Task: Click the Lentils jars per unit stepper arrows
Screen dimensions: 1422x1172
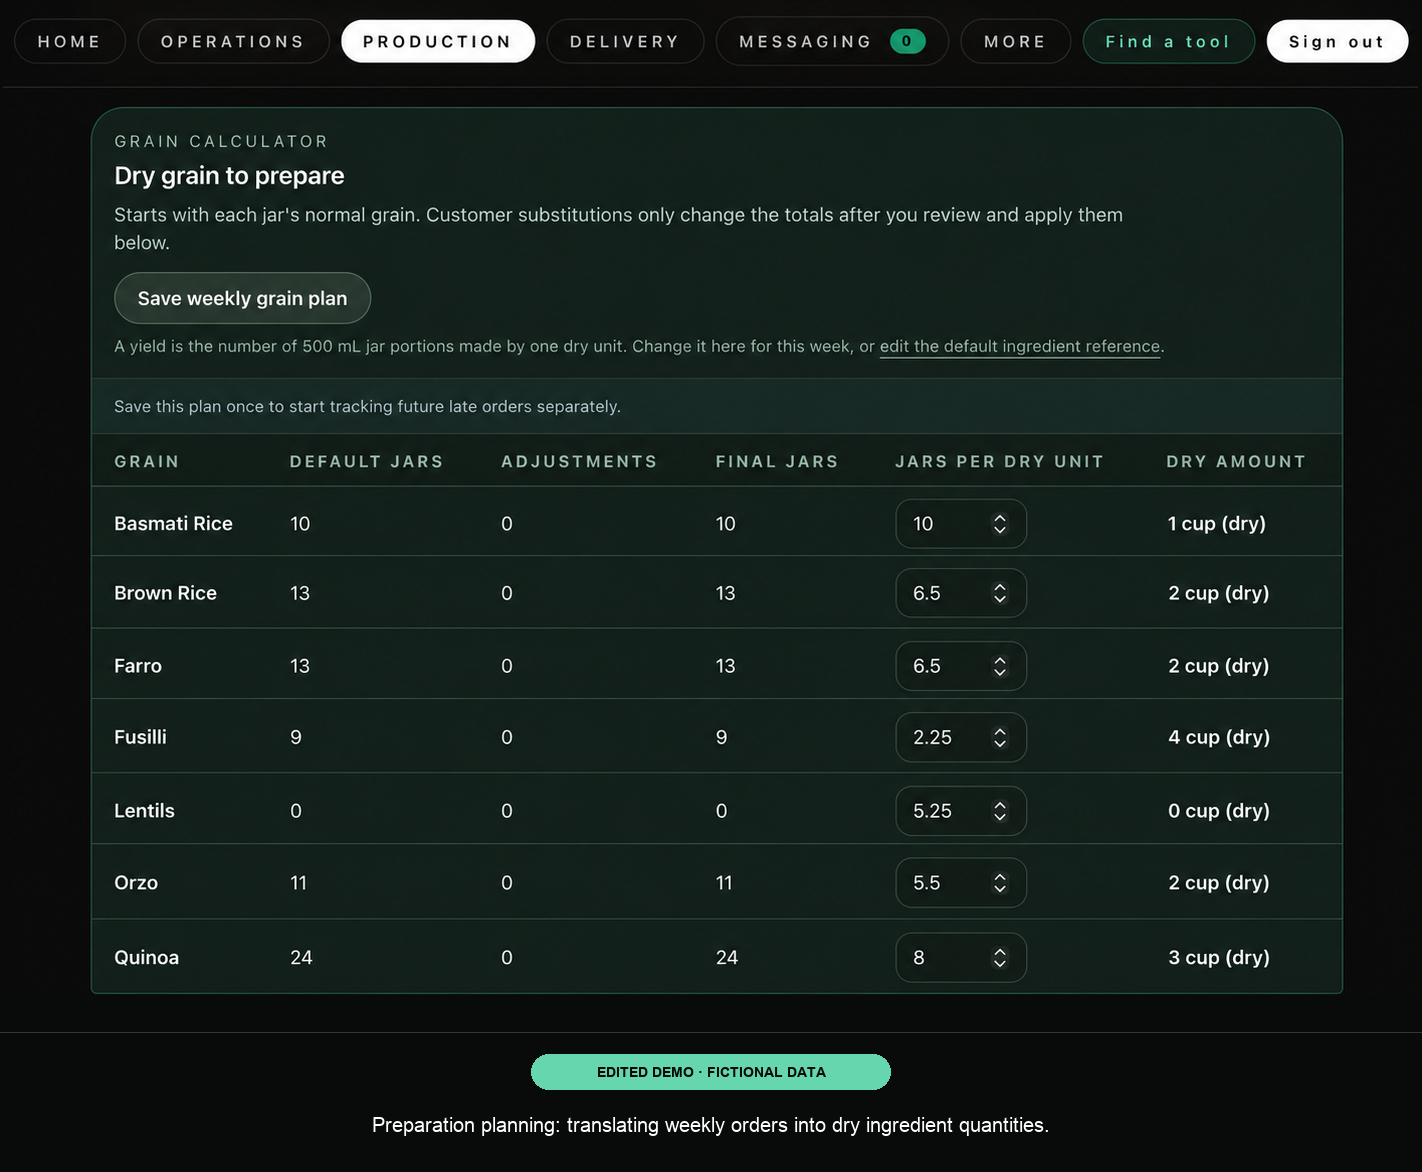Action: pyautogui.click(x=1000, y=811)
